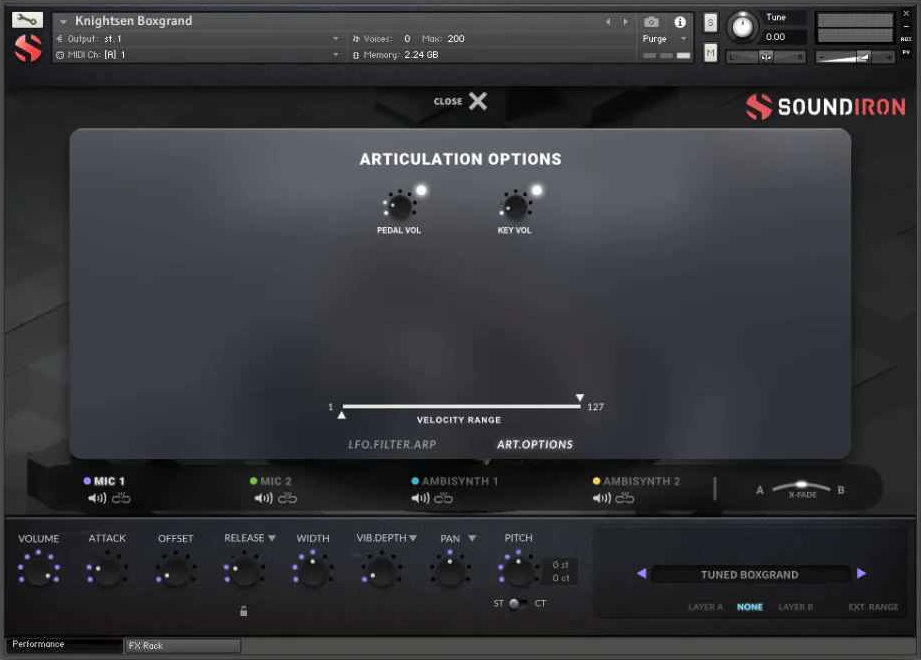Click the lock icon below the Release knob
This screenshot has height=660, width=921.
(x=243, y=610)
